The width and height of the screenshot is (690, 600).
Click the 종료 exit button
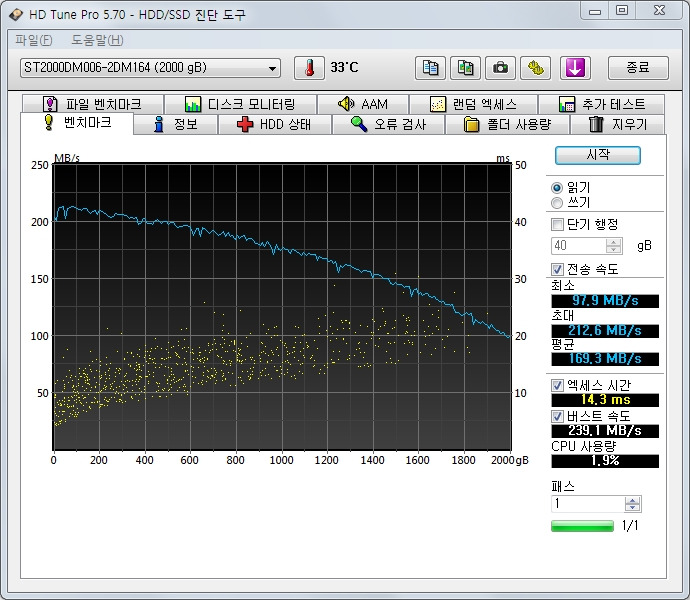[x=638, y=68]
